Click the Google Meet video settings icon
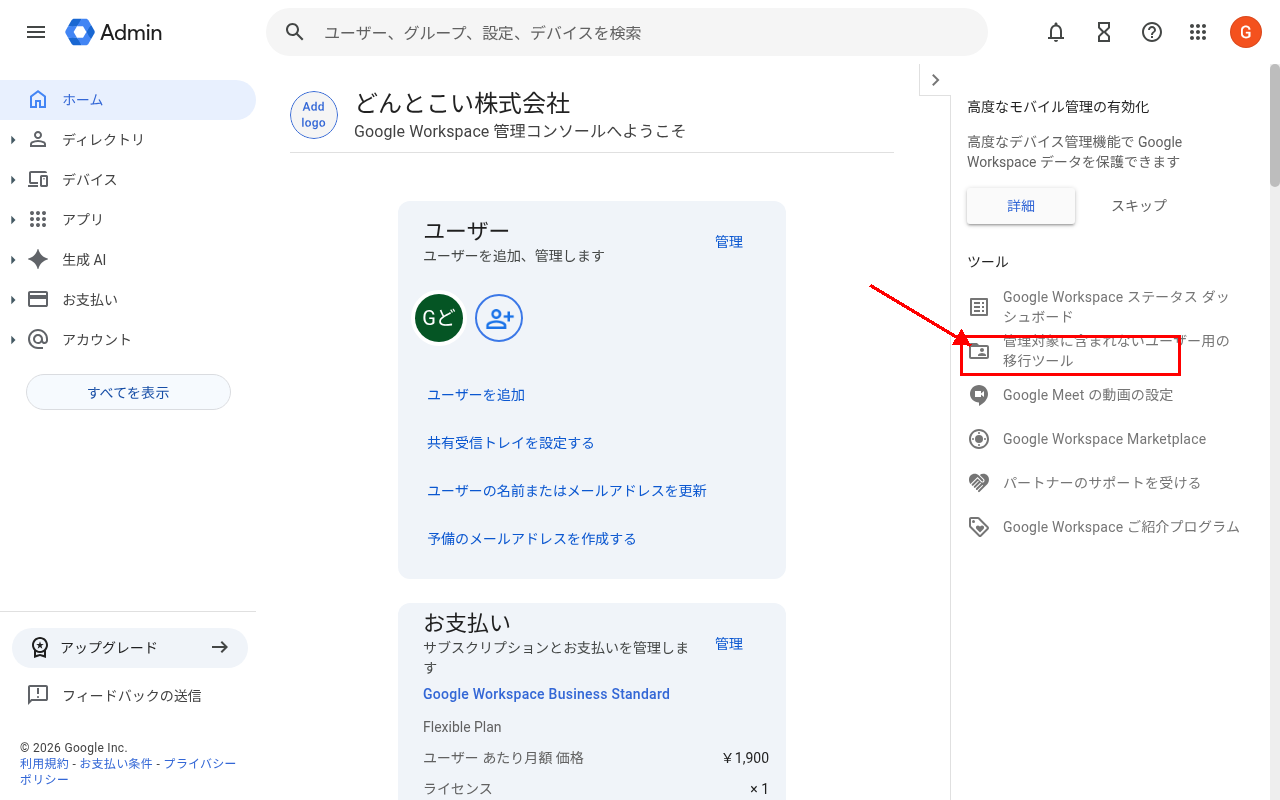Viewport: 1280px width, 800px height. coord(979,394)
